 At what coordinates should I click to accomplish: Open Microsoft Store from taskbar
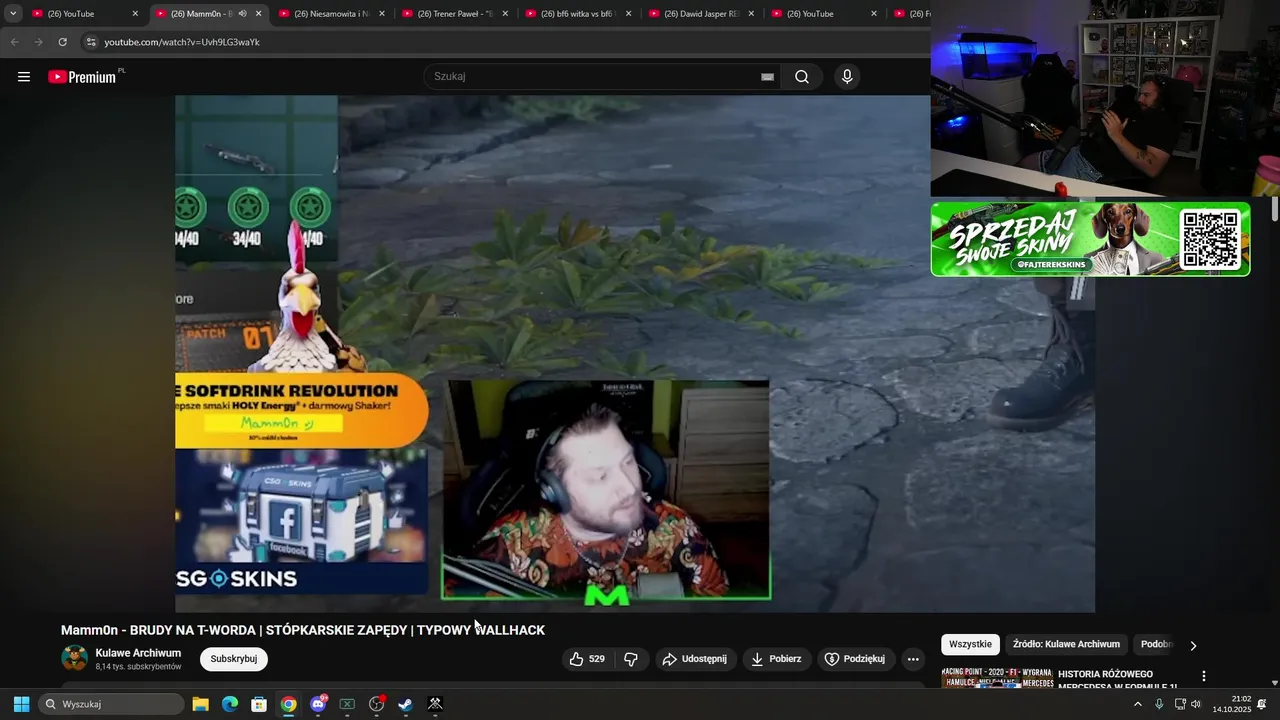click(259, 704)
